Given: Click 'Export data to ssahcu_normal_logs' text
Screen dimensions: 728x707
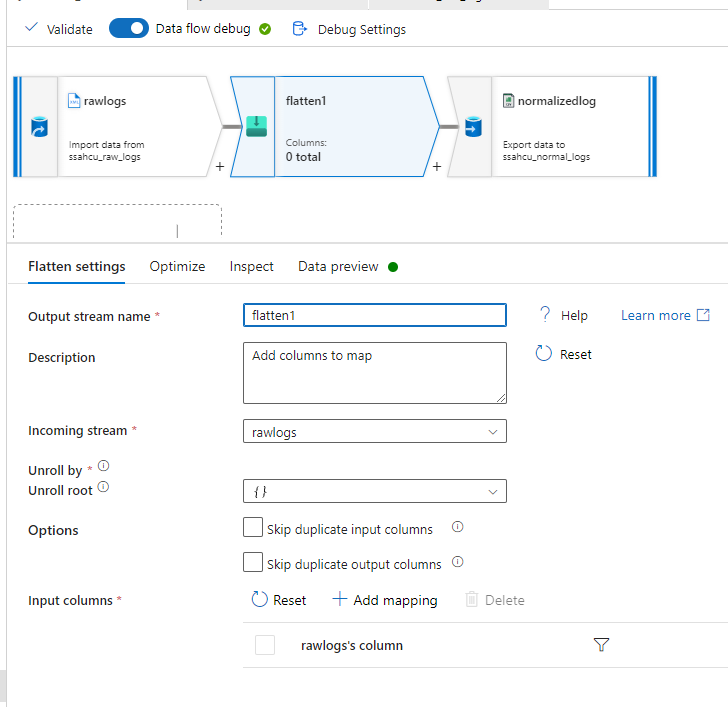Looking at the screenshot, I should point(546,151).
